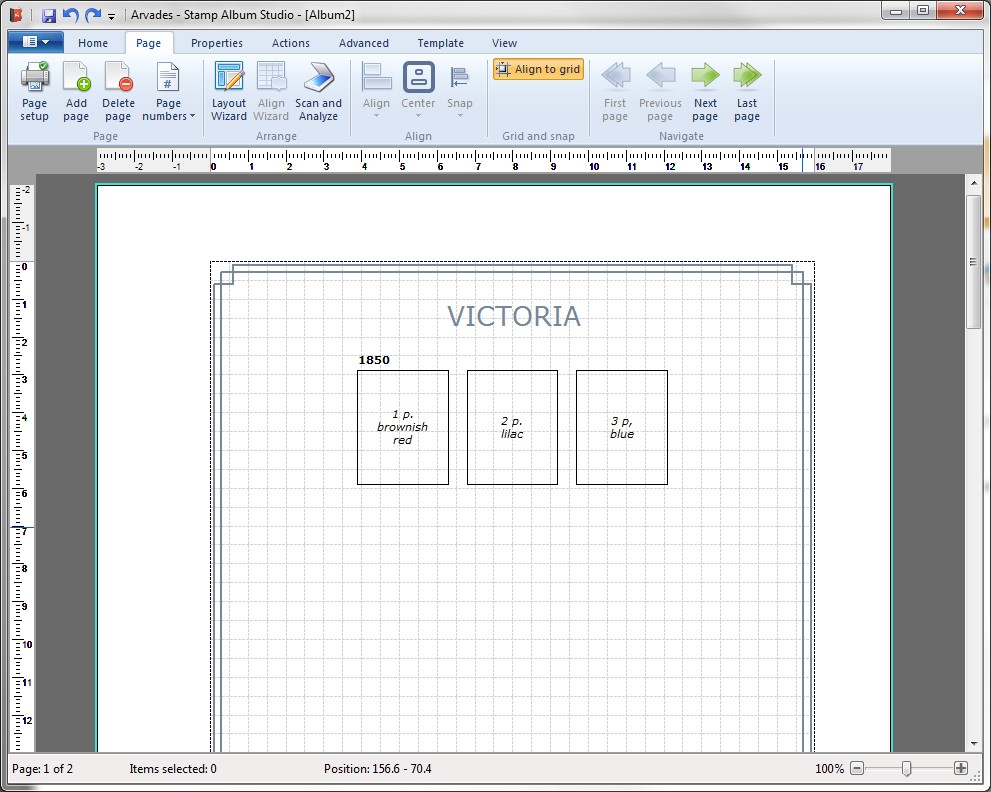The height and width of the screenshot is (792, 991).
Task: Open the View tab
Action: point(504,43)
